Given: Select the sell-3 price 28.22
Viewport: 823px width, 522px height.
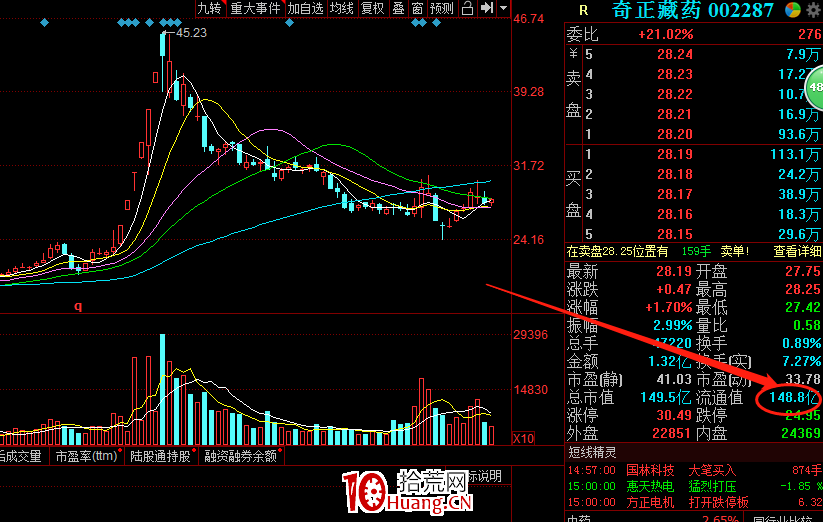Looking at the screenshot, I should pyautogui.click(x=674, y=94).
